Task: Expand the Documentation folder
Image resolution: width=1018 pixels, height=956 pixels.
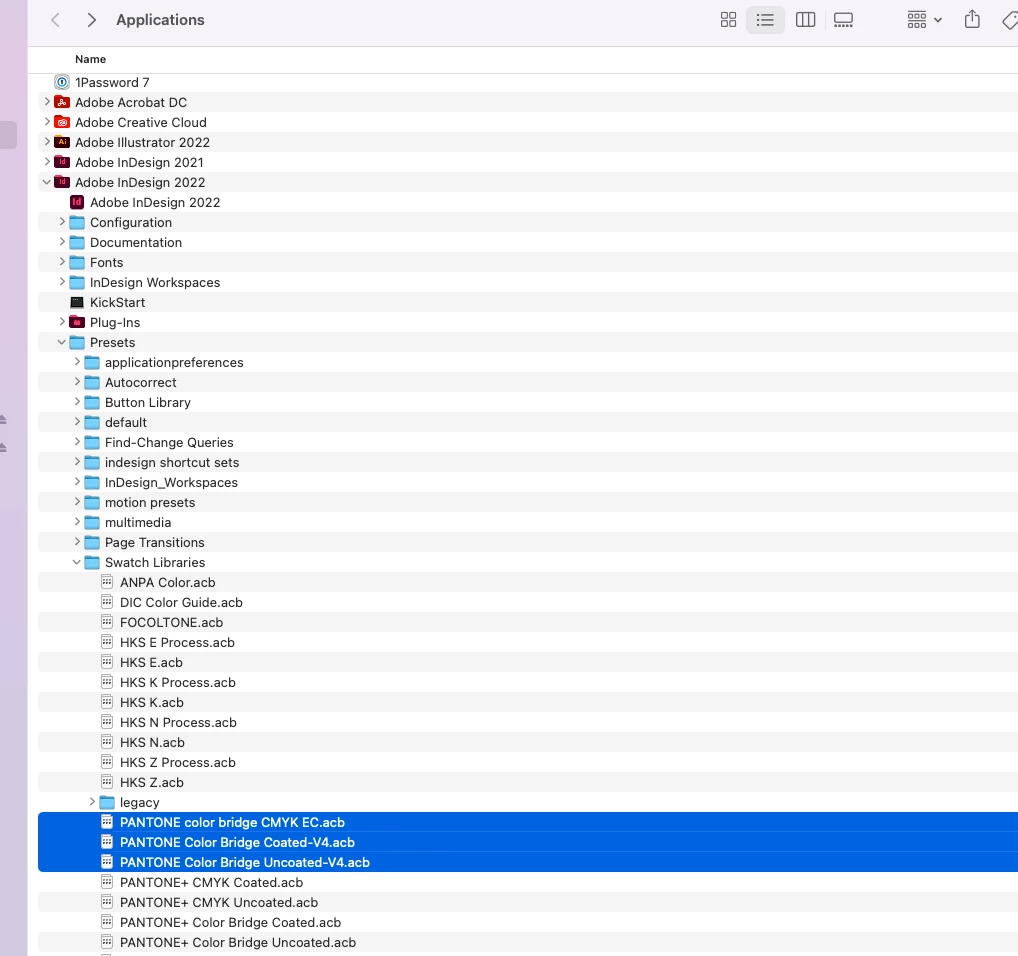Action: click(x=62, y=242)
